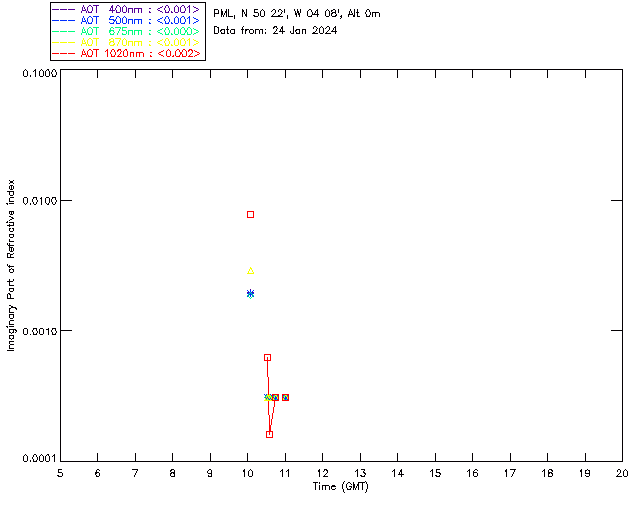
Task: Click the 'Time (GMT)' axis title
Action: point(340,487)
